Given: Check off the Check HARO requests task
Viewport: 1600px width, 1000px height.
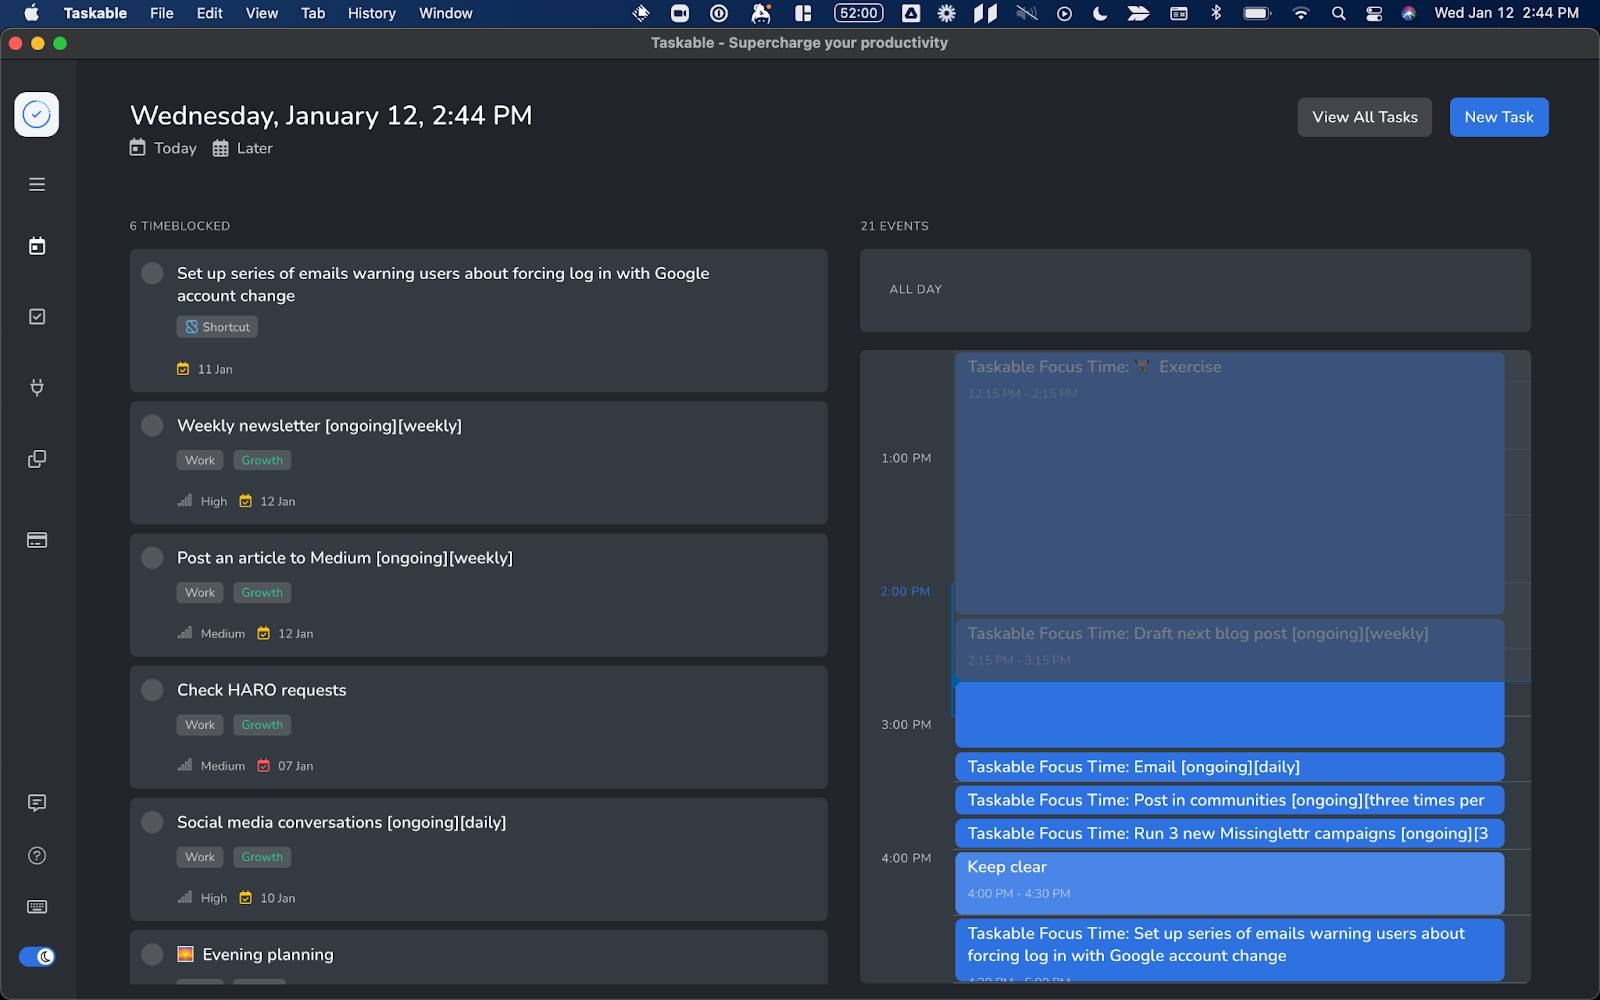Looking at the screenshot, I should [x=152, y=689].
